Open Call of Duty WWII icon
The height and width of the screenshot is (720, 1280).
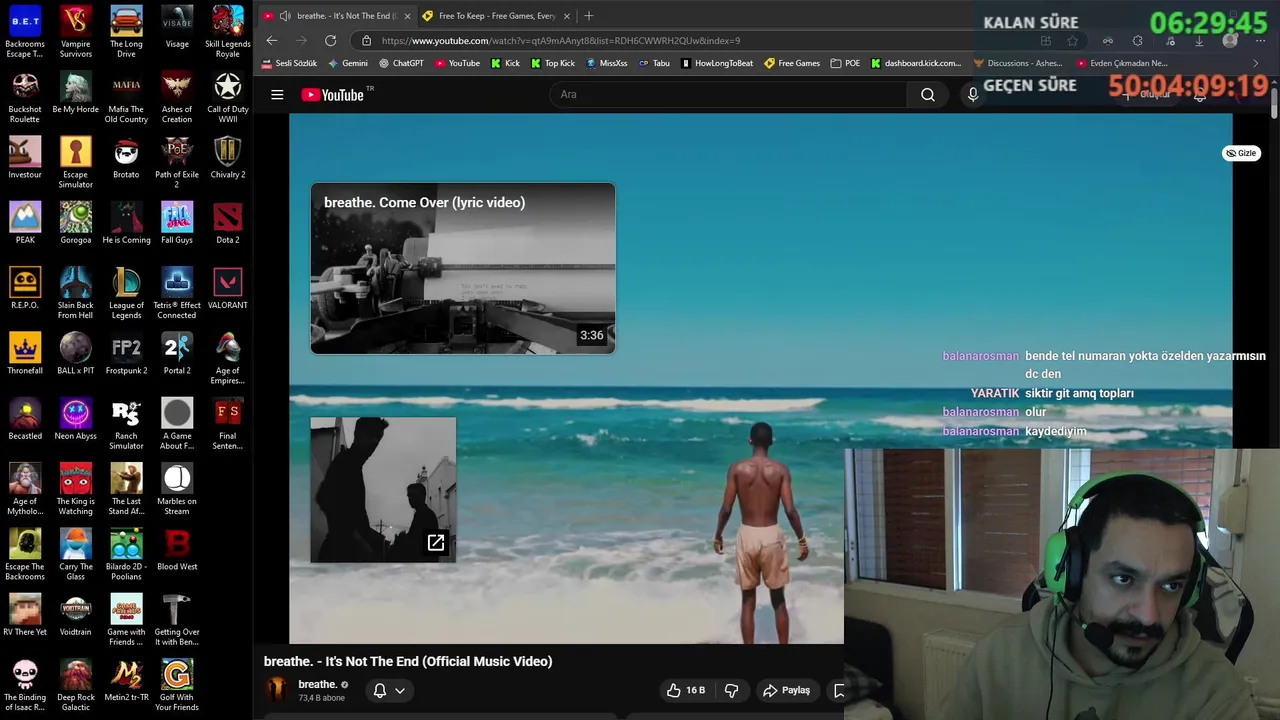point(228,97)
